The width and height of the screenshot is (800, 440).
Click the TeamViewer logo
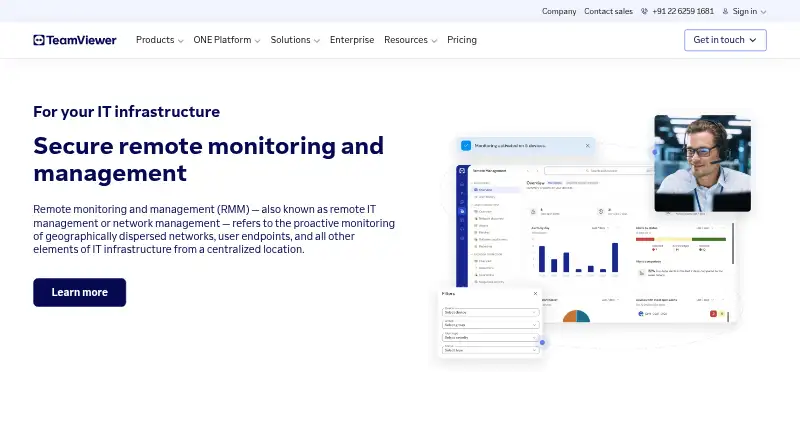tap(74, 40)
